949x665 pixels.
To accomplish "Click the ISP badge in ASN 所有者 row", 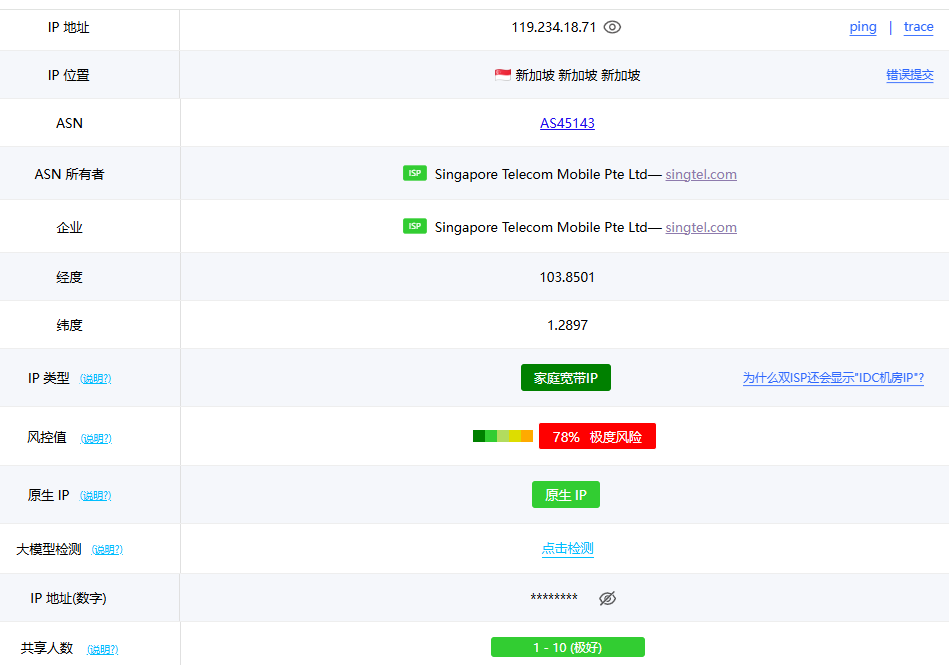I will pos(415,172).
